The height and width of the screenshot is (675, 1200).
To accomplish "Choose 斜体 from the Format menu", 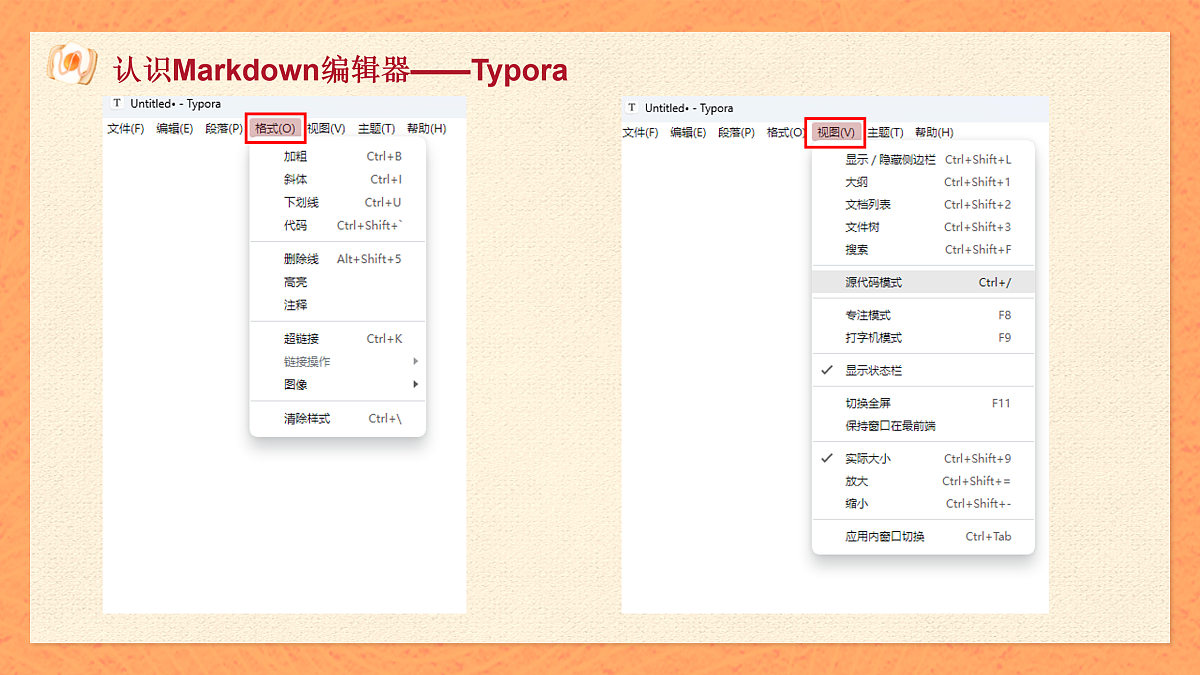I will point(338,179).
